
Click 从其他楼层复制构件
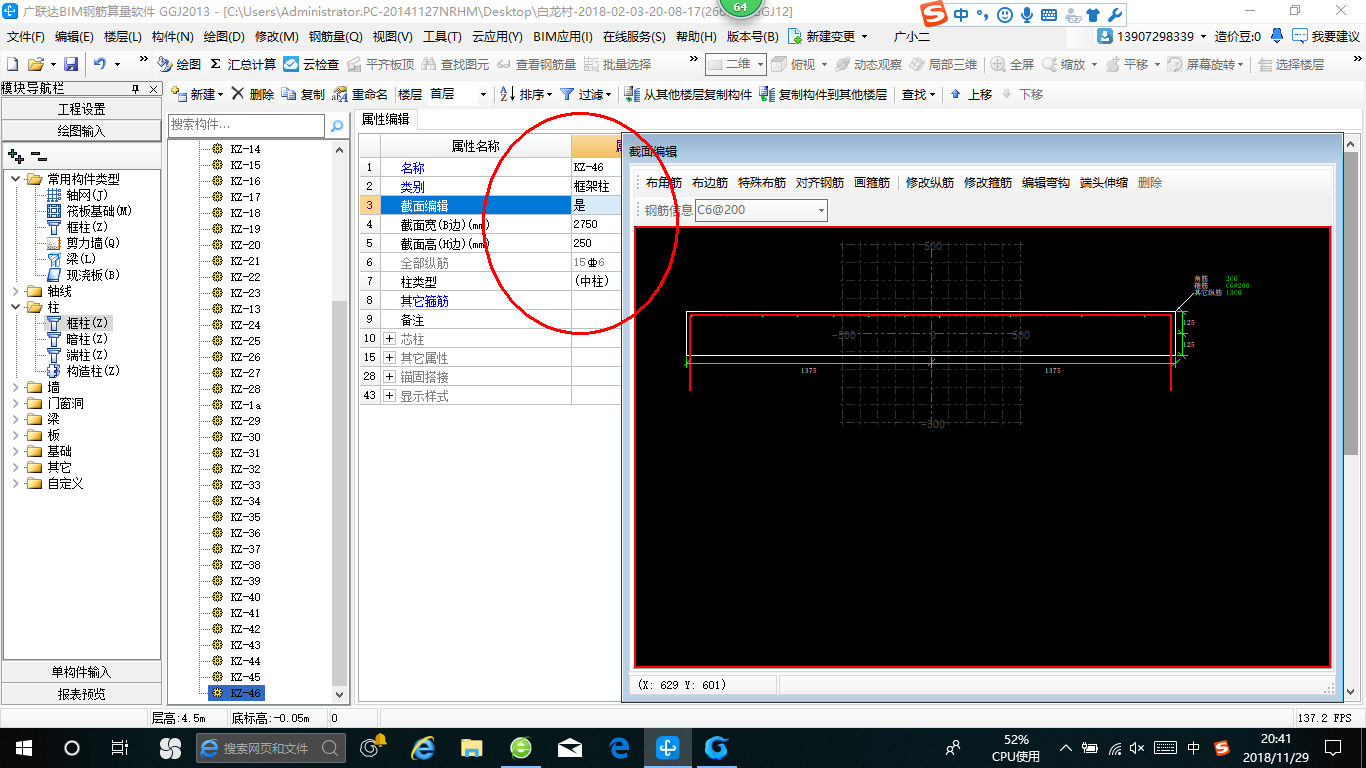[688, 94]
